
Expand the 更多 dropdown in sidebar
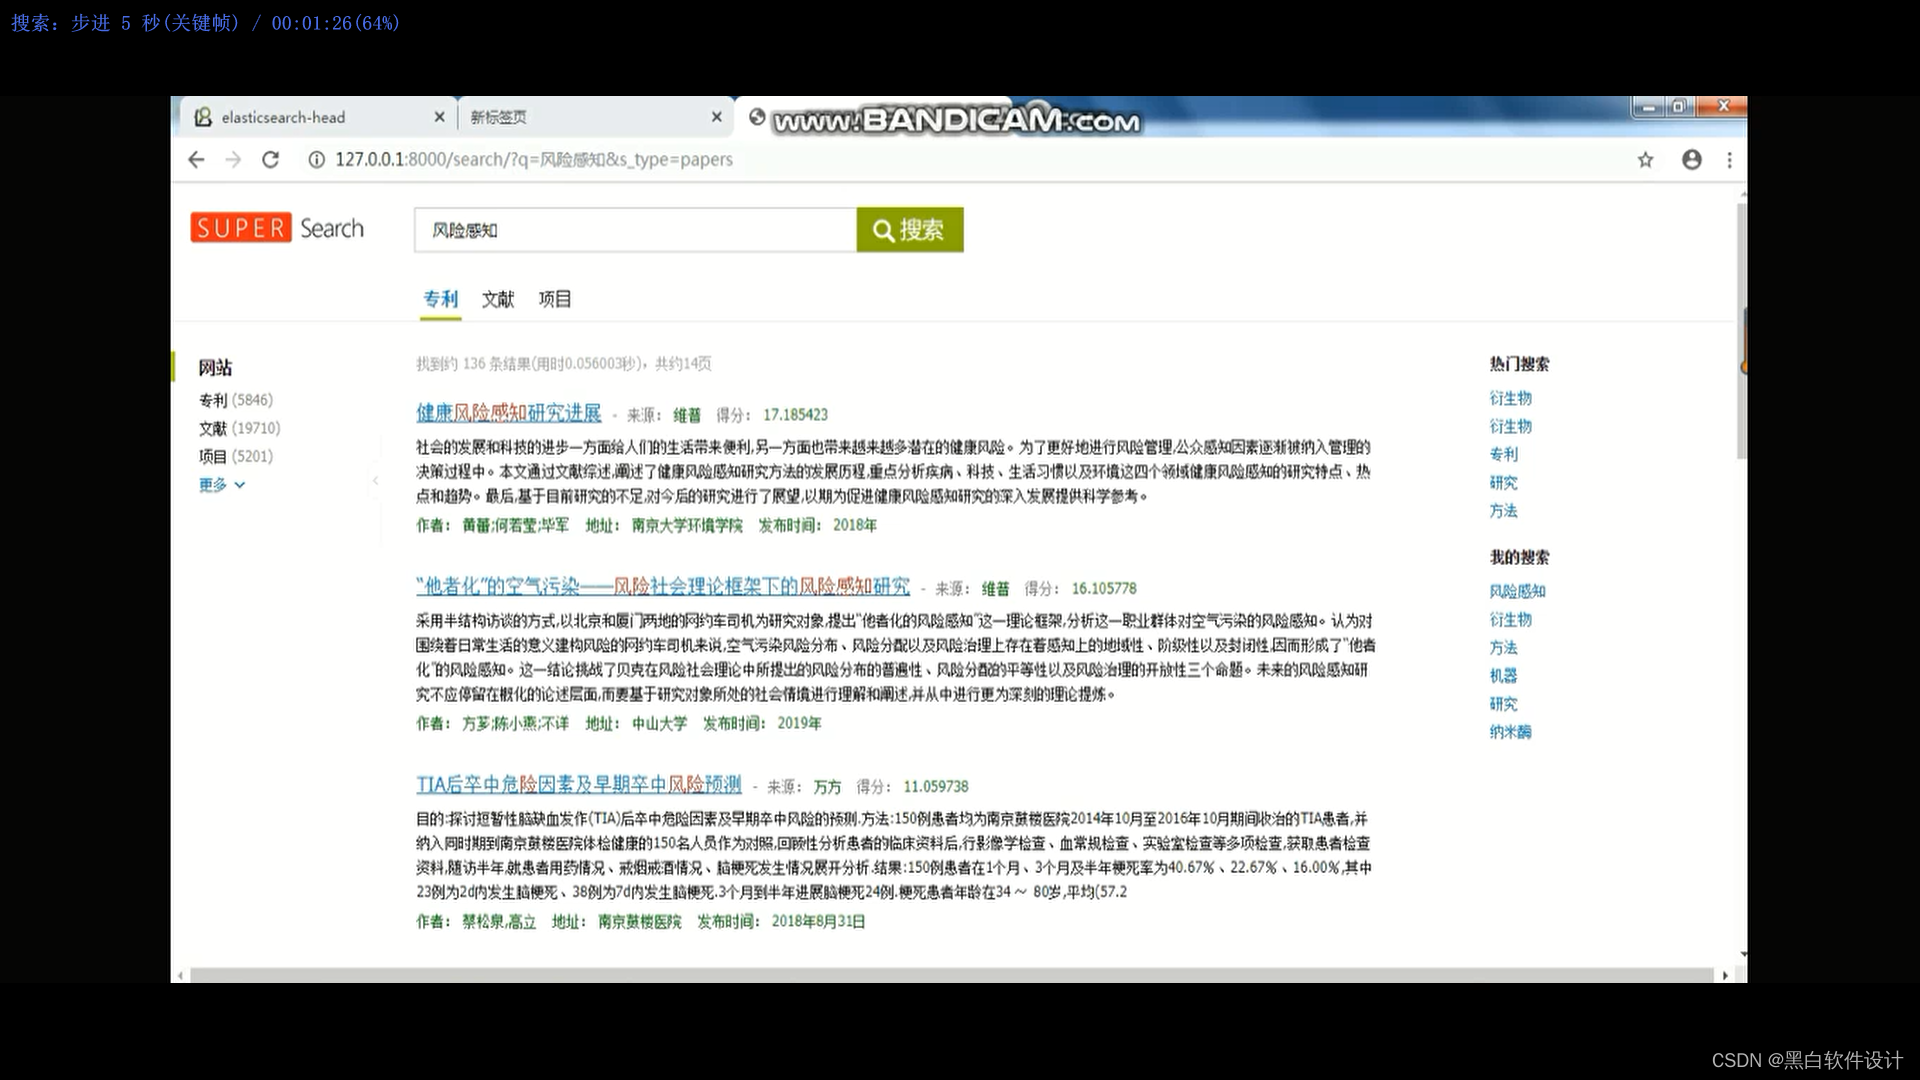pos(222,485)
